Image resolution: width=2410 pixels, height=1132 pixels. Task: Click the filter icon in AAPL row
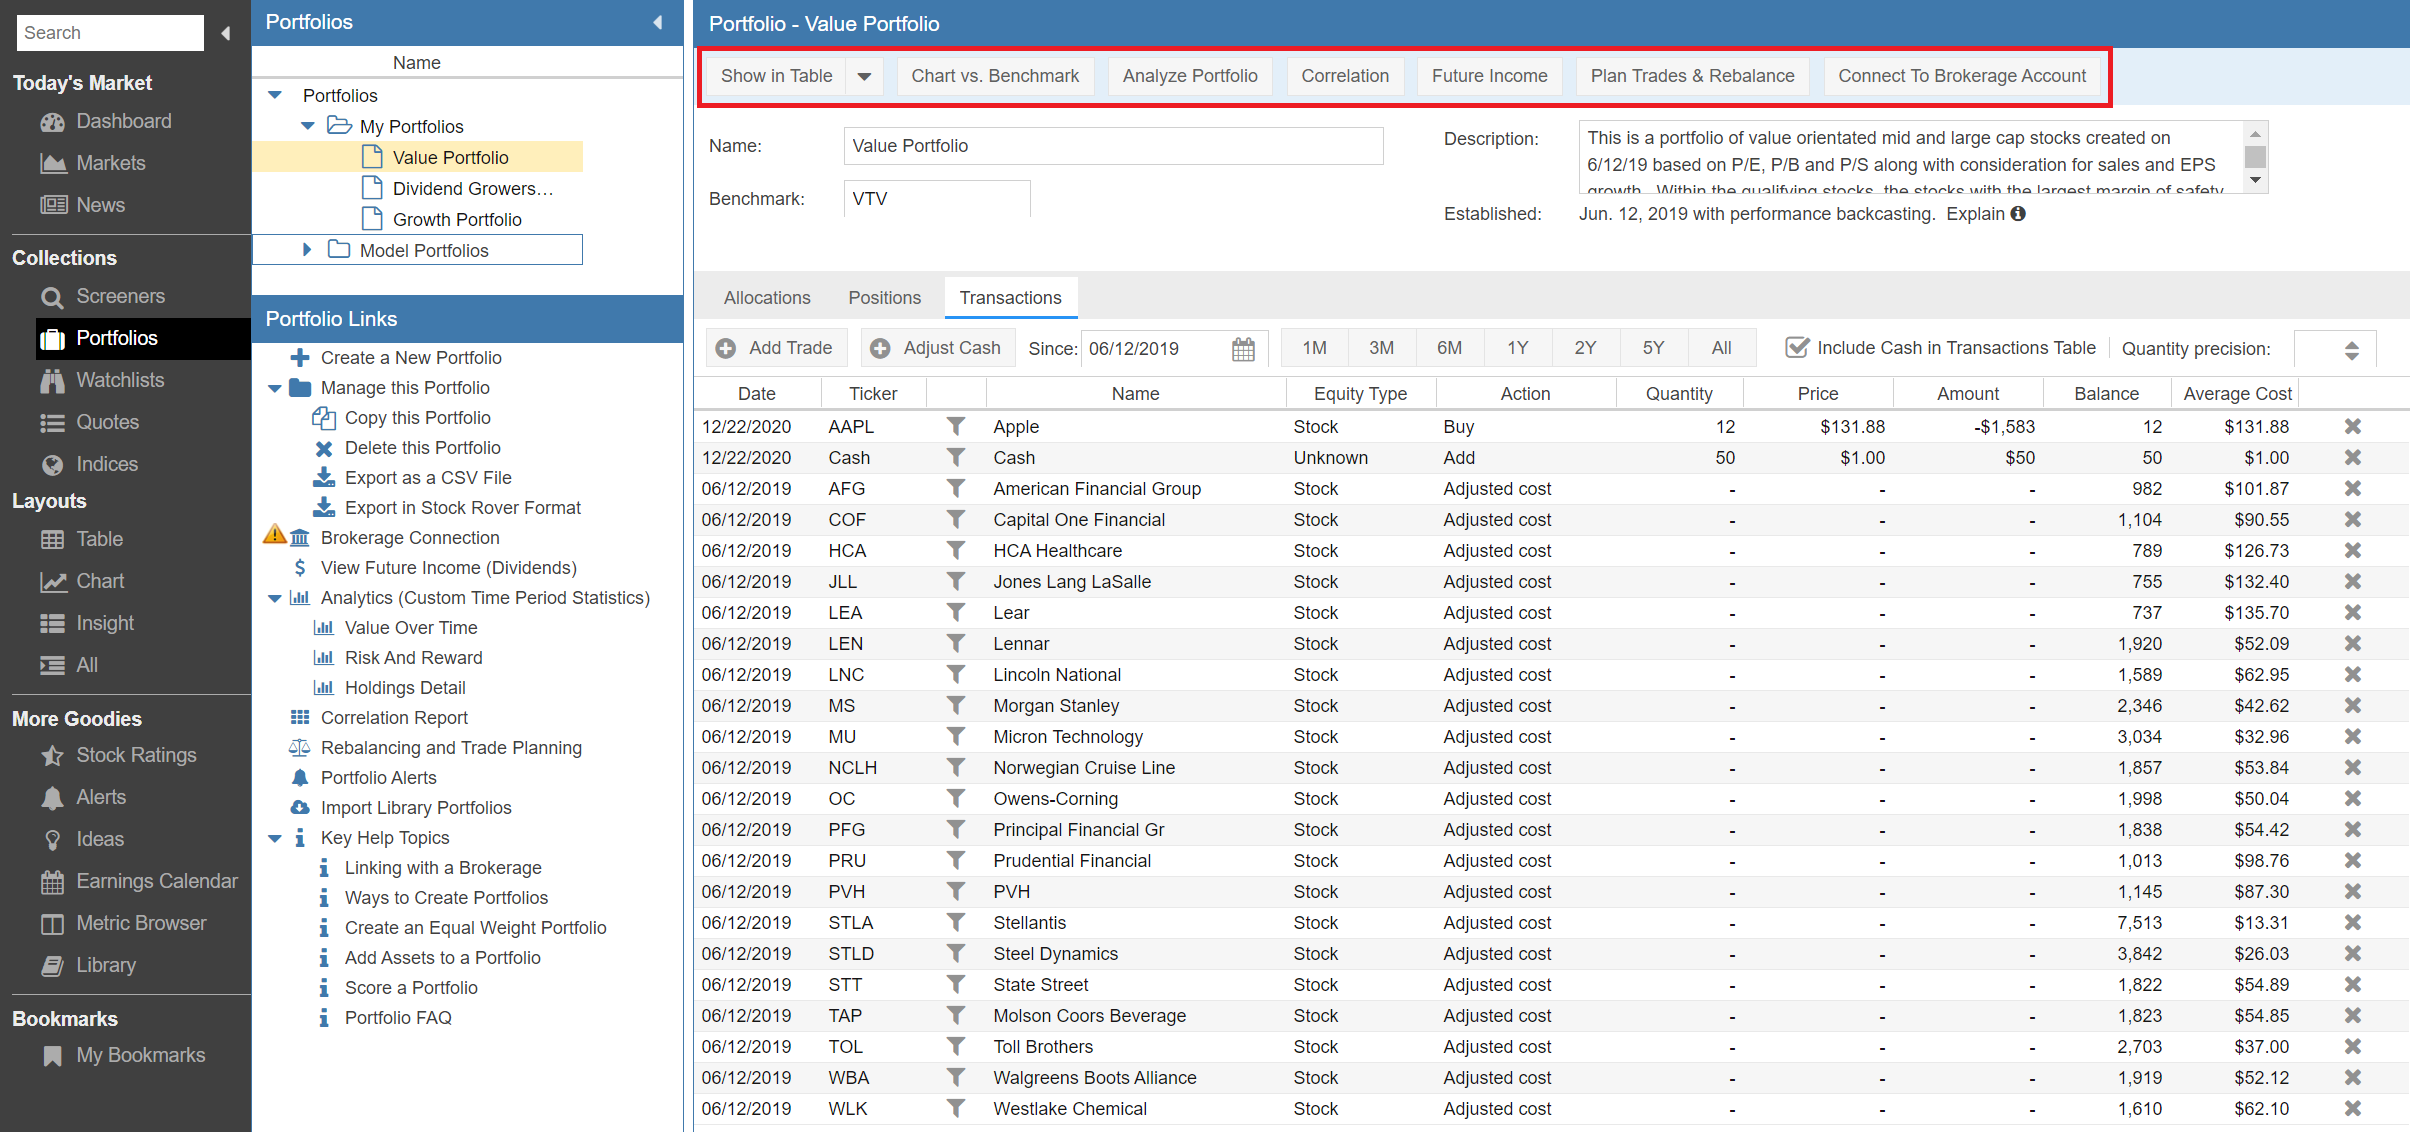[956, 427]
